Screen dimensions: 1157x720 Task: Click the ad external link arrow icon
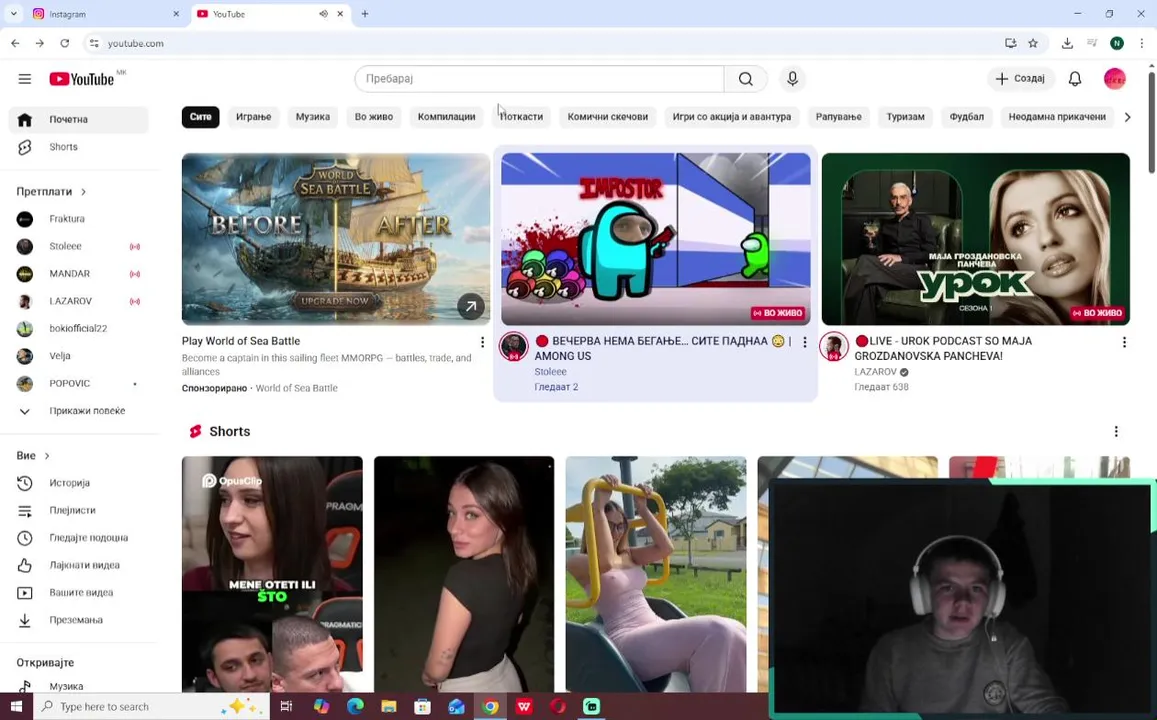click(x=471, y=305)
